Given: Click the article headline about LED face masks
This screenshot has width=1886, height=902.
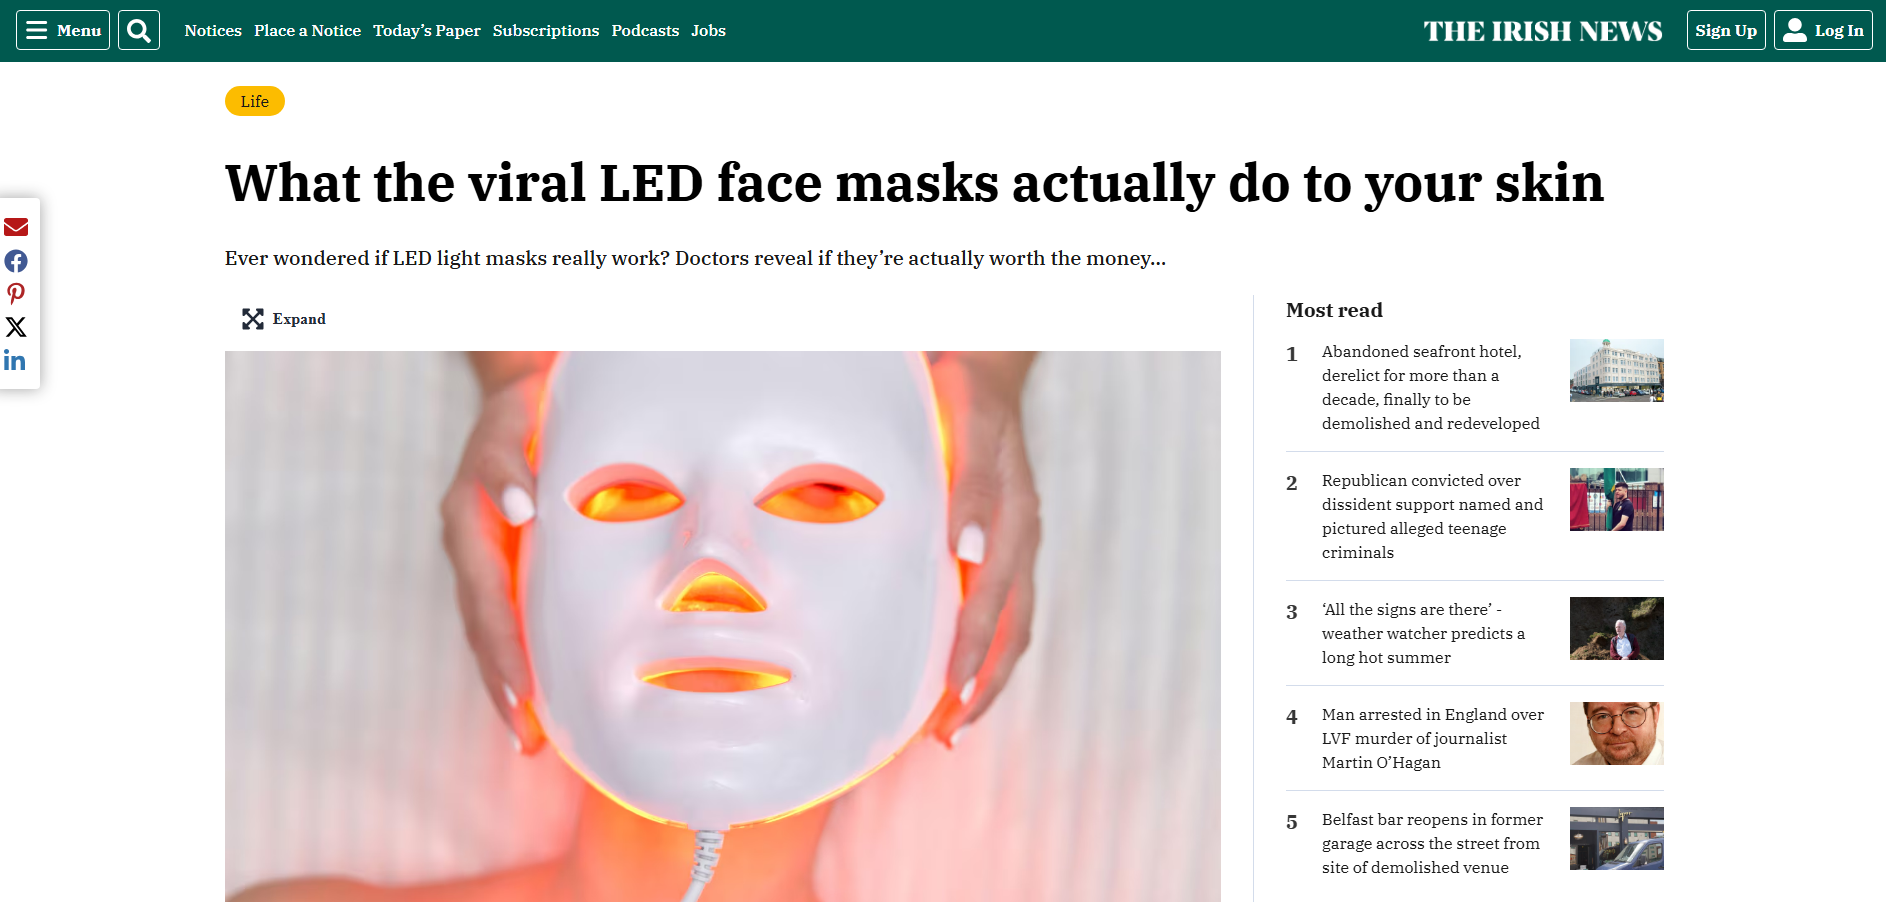Looking at the screenshot, I should (x=914, y=183).
